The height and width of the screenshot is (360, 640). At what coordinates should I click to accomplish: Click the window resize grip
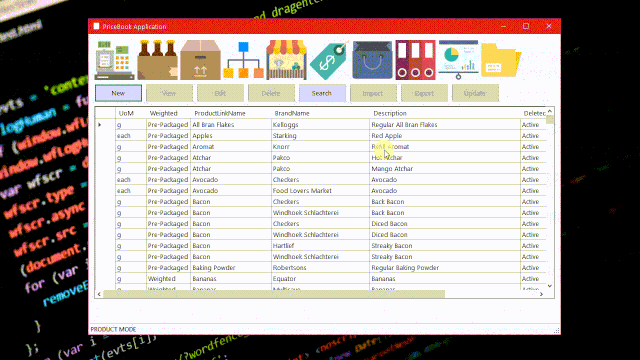click(x=557, y=330)
